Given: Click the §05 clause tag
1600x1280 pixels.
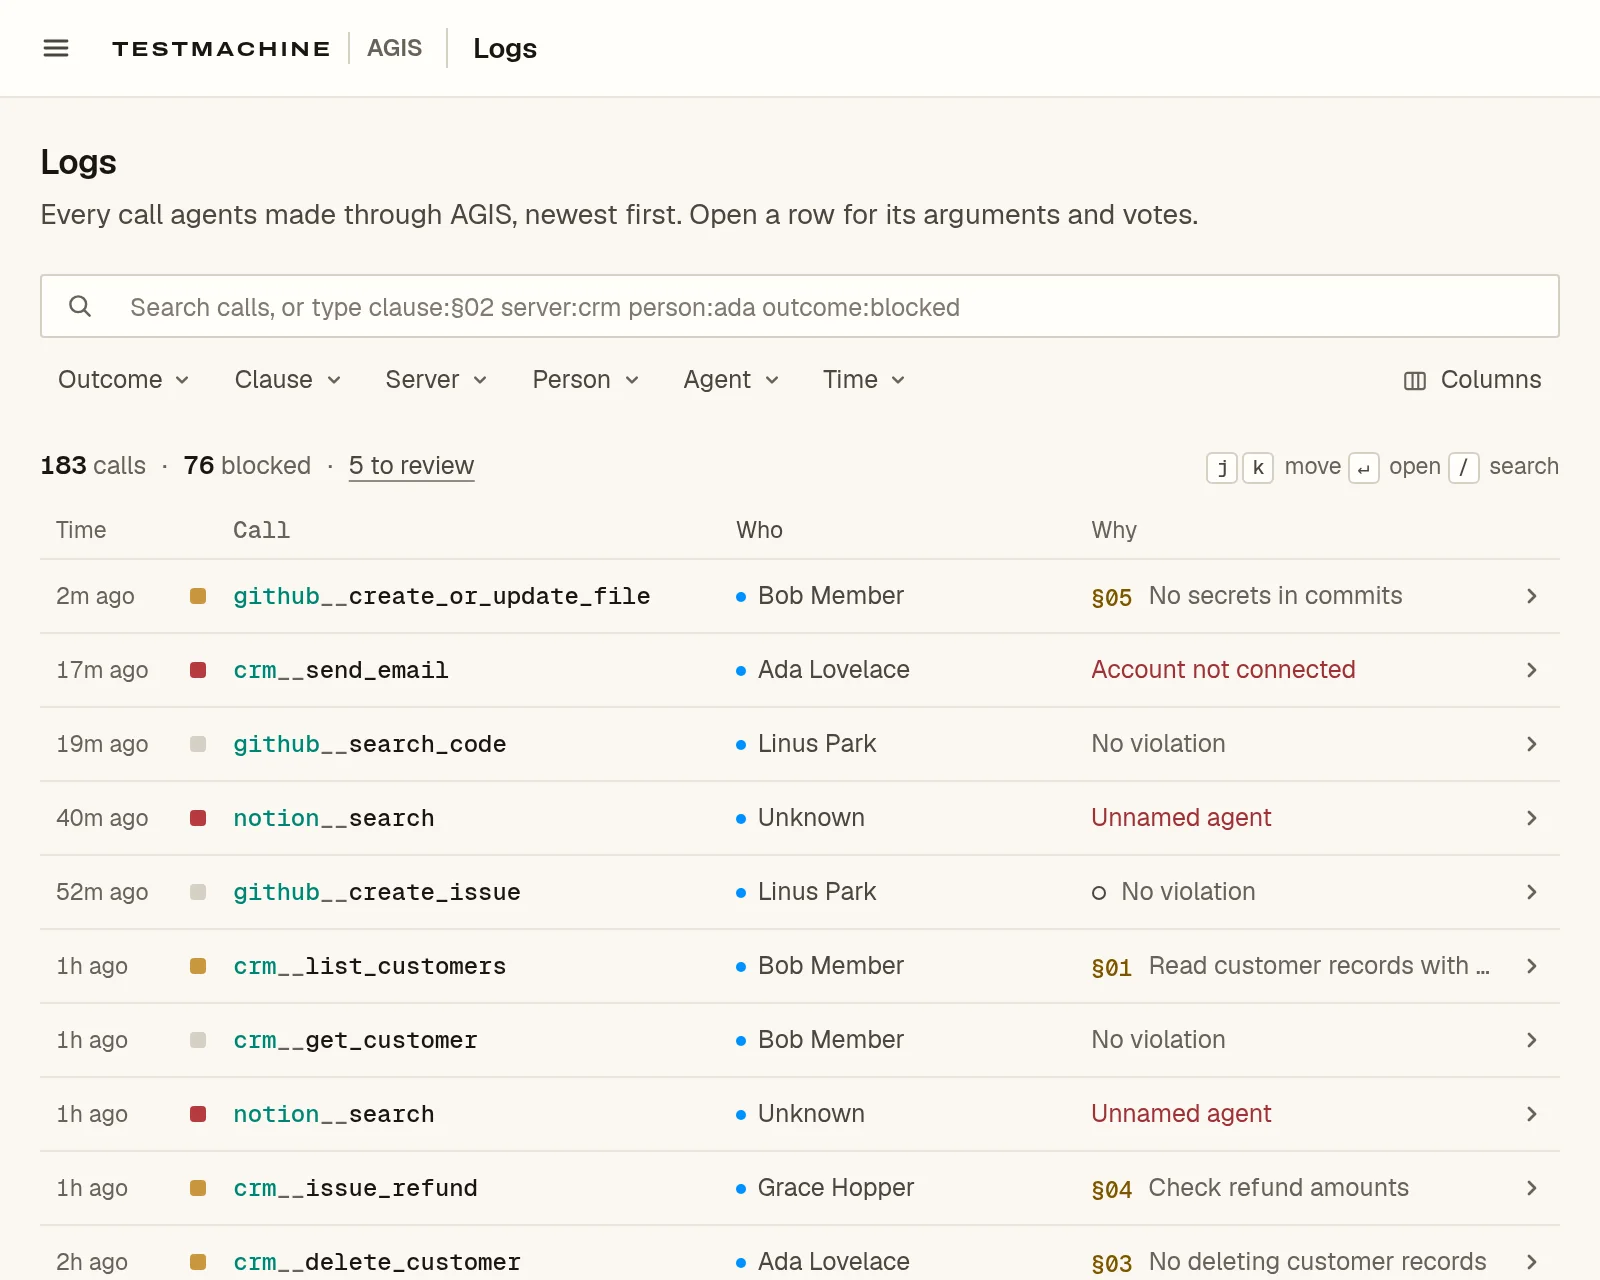Looking at the screenshot, I should point(1111,597).
